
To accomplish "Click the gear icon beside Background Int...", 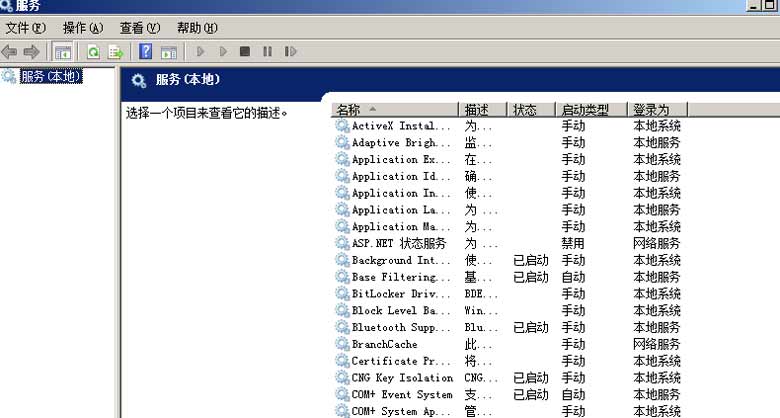I will (342, 260).
